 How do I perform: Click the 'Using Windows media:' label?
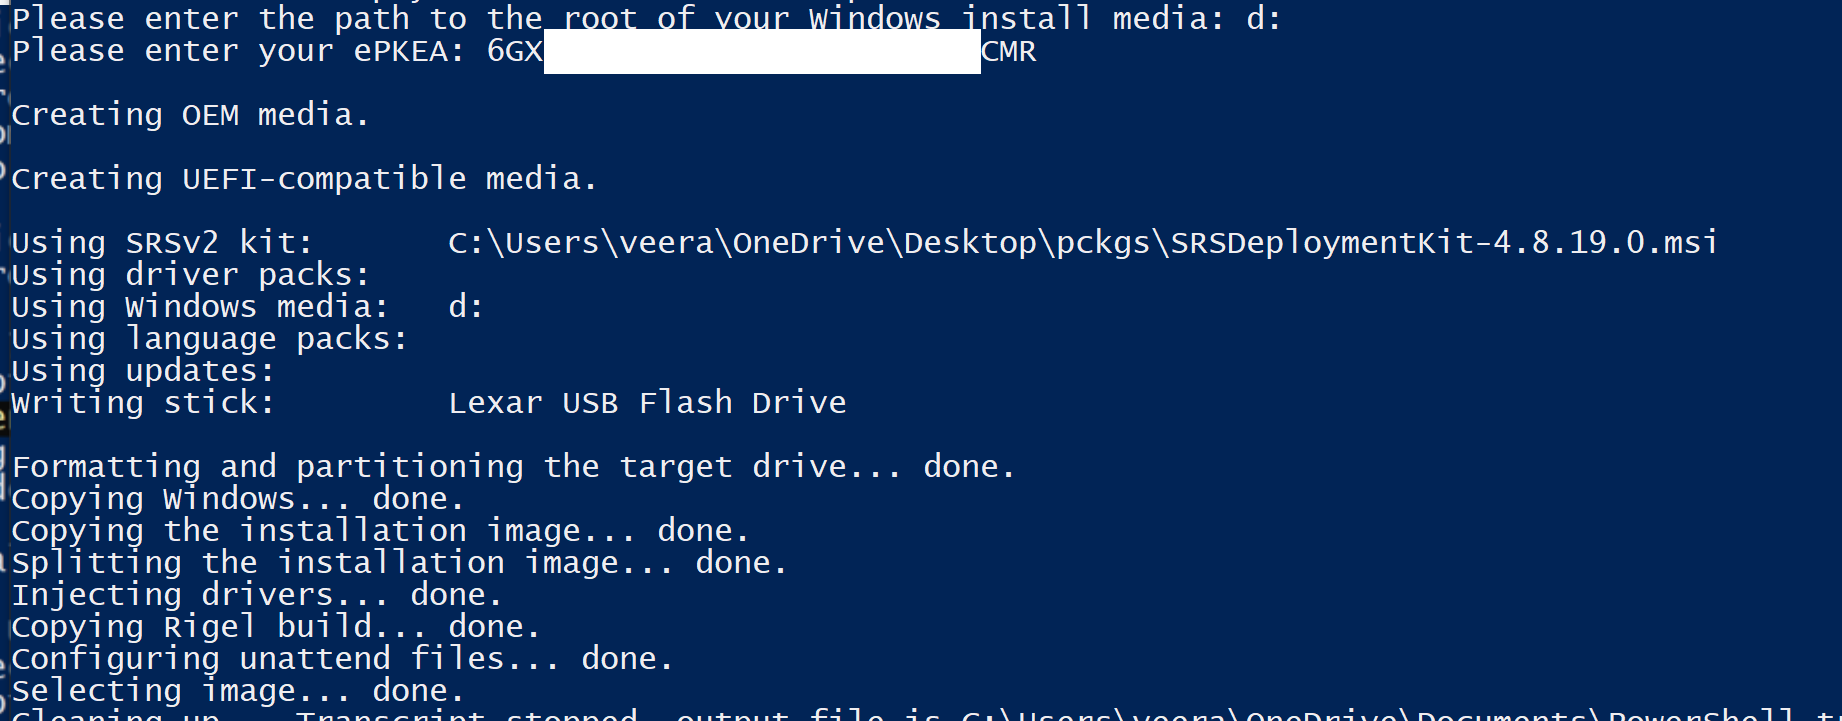coord(200,307)
